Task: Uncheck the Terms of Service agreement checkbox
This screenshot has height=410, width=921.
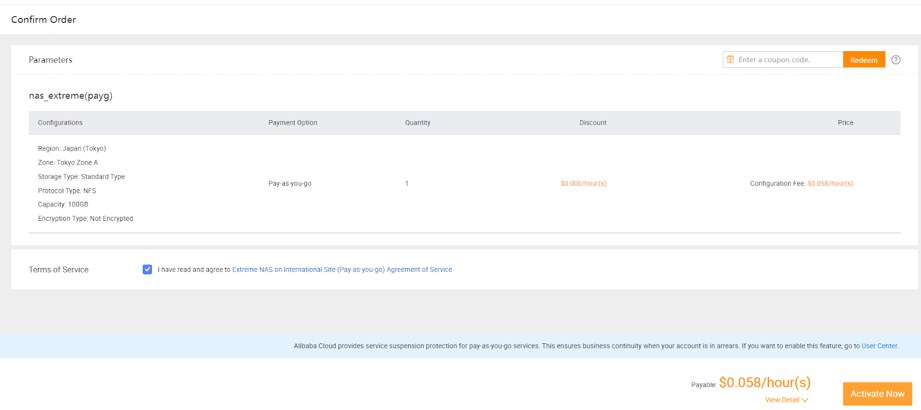Action: click(x=147, y=270)
